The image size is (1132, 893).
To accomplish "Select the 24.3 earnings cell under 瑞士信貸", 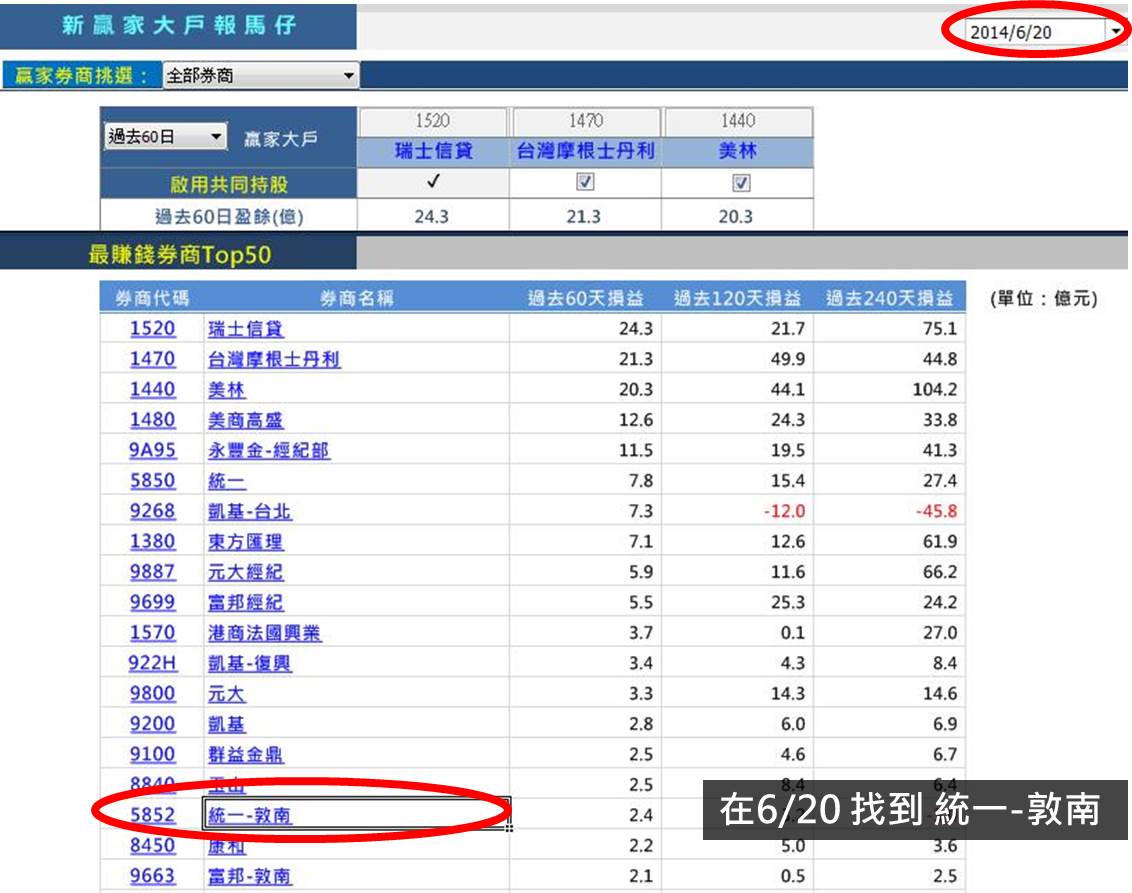I will point(432,216).
